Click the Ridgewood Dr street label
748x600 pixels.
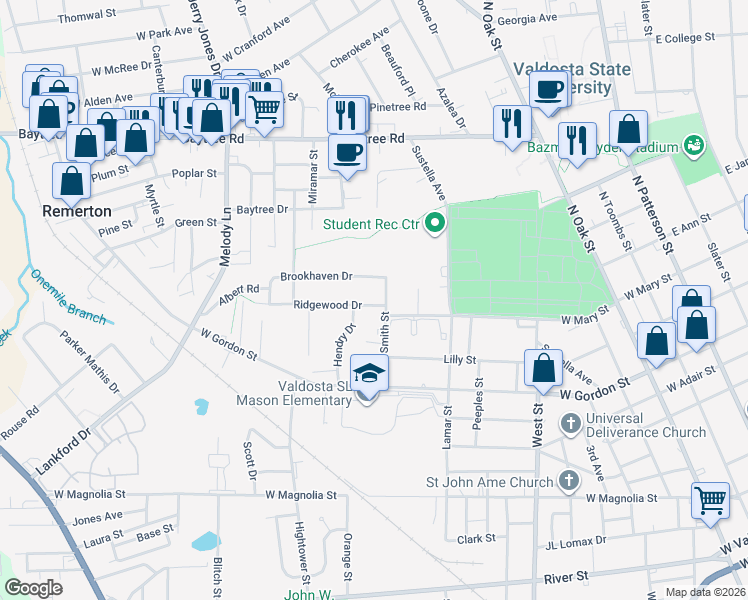coord(327,305)
